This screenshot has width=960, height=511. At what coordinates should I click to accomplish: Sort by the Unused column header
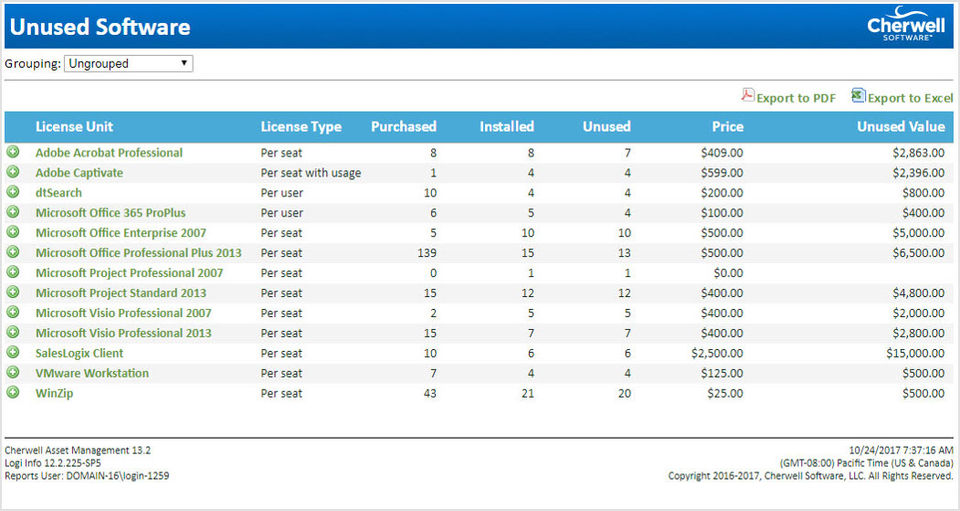[x=606, y=127]
